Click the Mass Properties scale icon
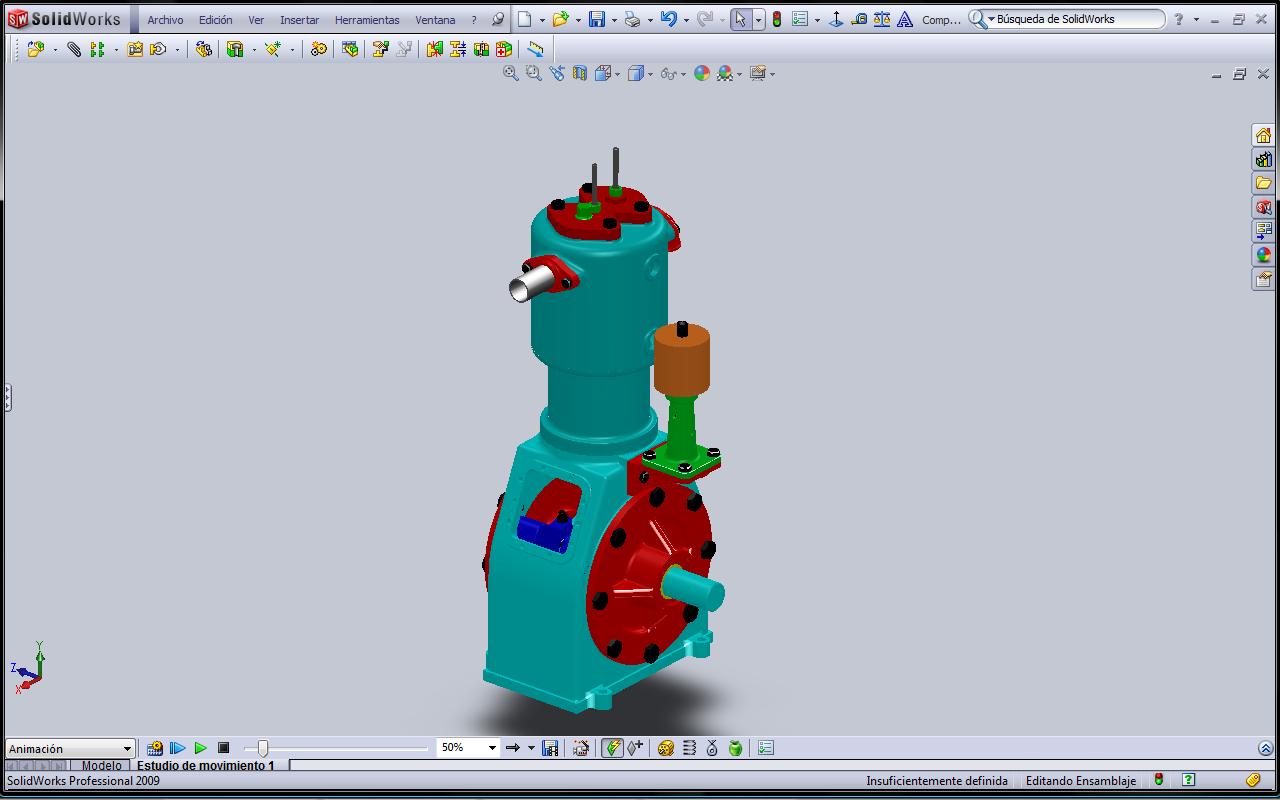Viewport: 1280px width, 800px height. tap(881, 19)
